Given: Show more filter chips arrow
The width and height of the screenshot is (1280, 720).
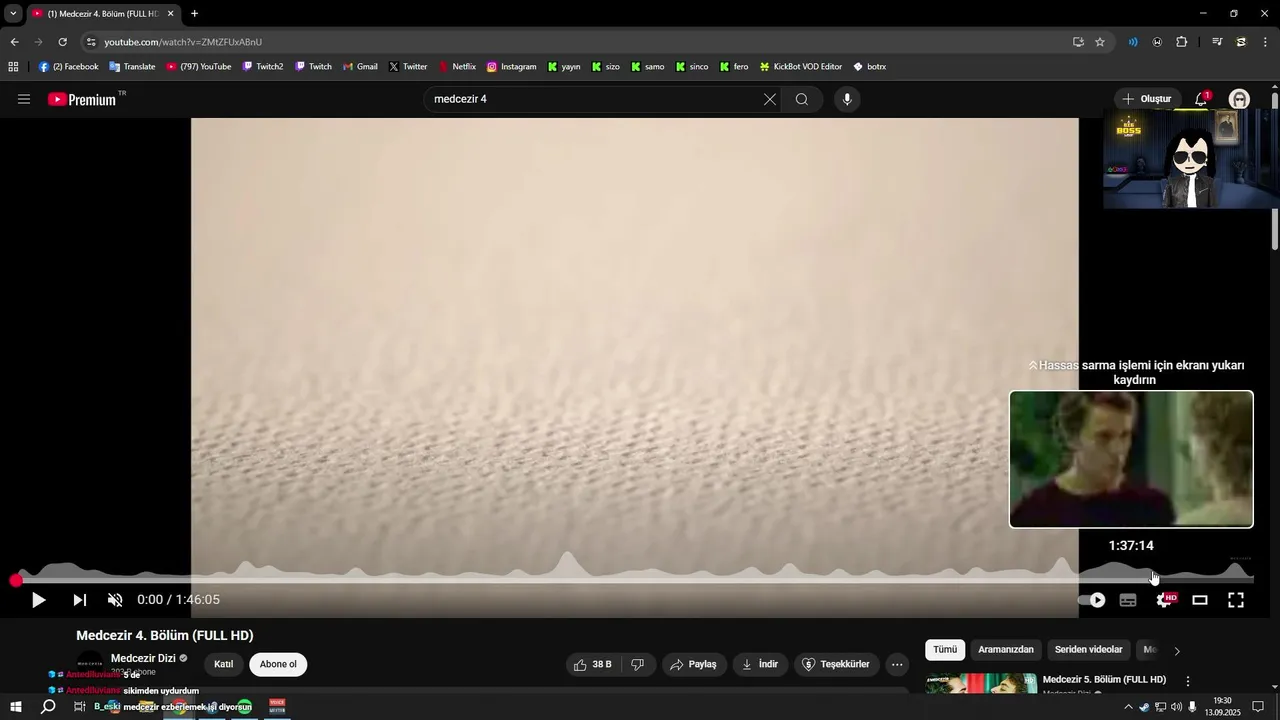Looking at the screenshot, I should pos(1177,651).
